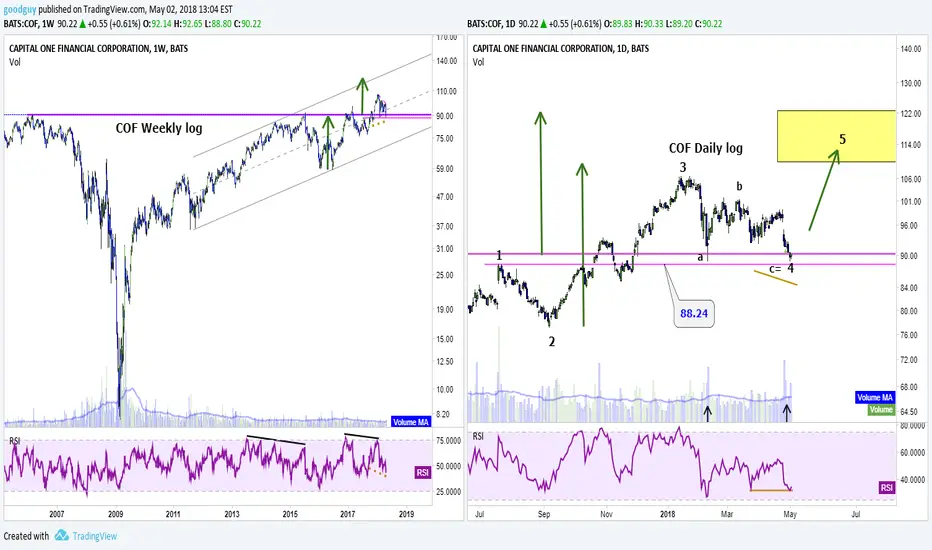The height and width of the screenshot is (550, 932).
Task: Click the 75.0000 RSI level on weekly chart
Action: (448, 441)
